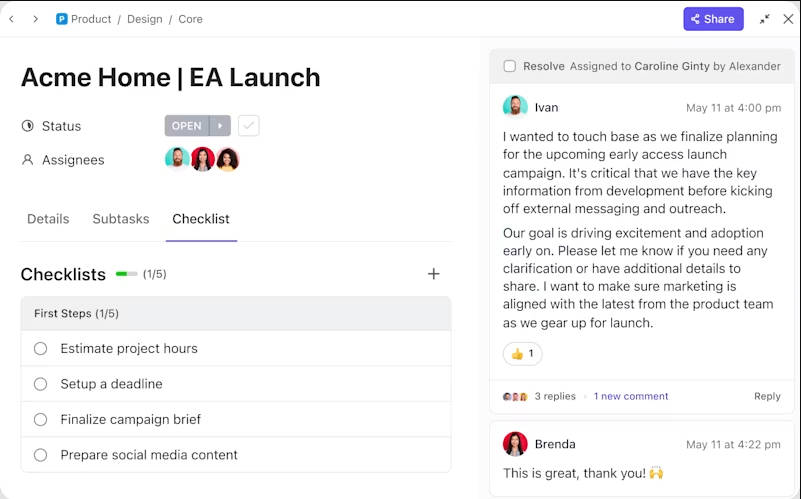The width and height of the screenshot is (801, 499).
Task: Click the Acme Home | EA Launch title
Action: [171, 78]
